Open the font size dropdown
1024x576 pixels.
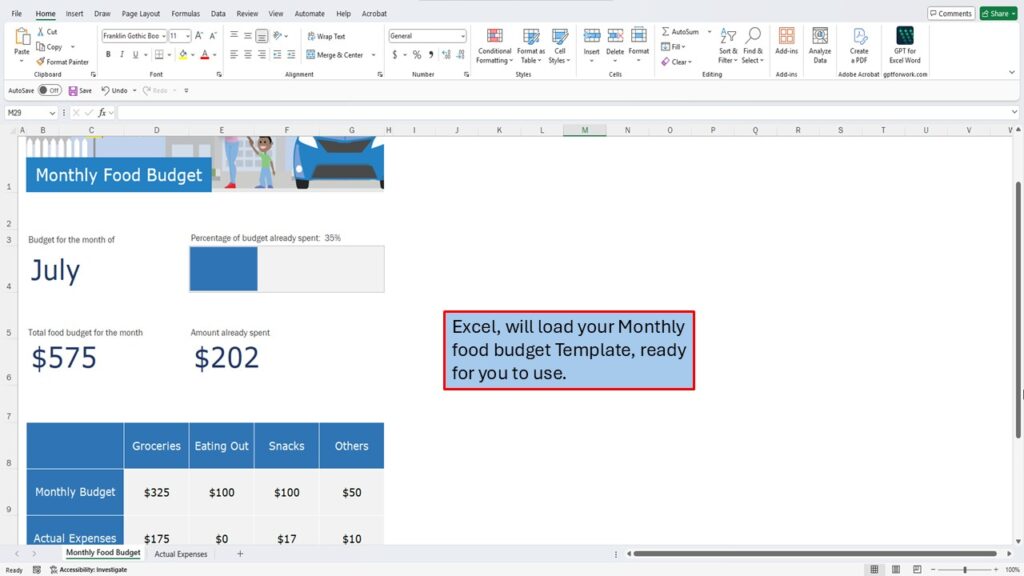tap(187, 36)
